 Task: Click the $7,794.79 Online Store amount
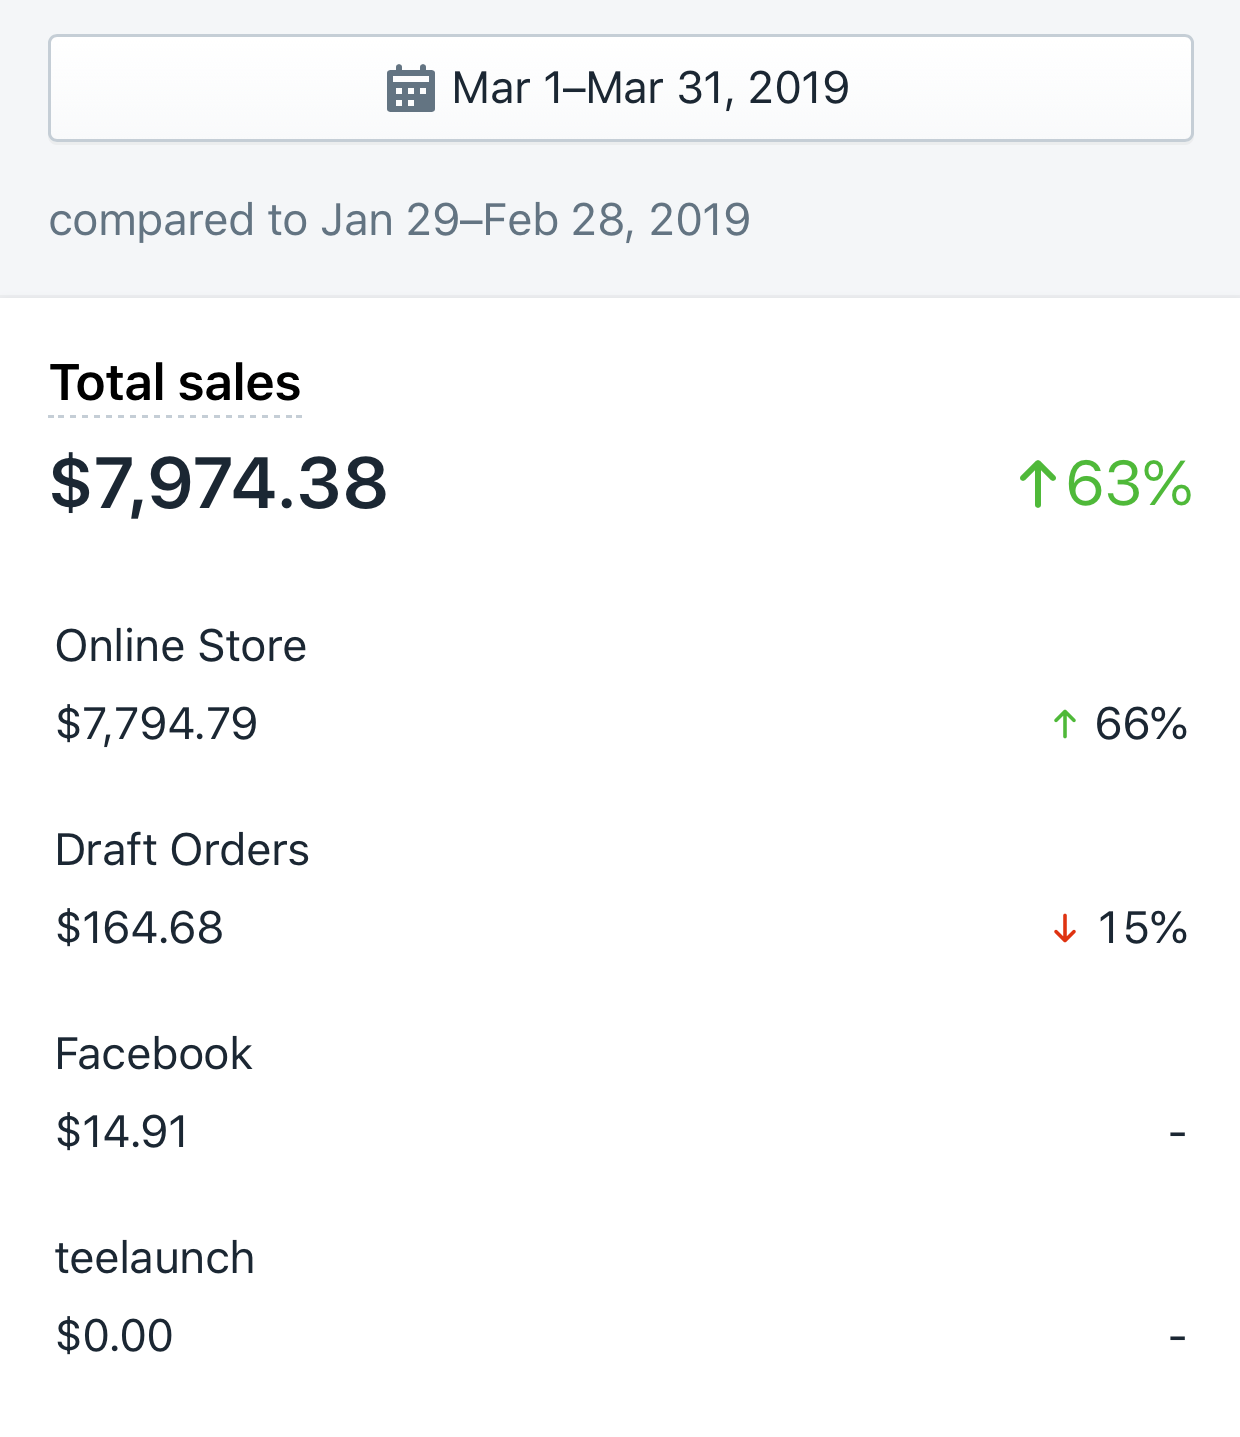157,724
